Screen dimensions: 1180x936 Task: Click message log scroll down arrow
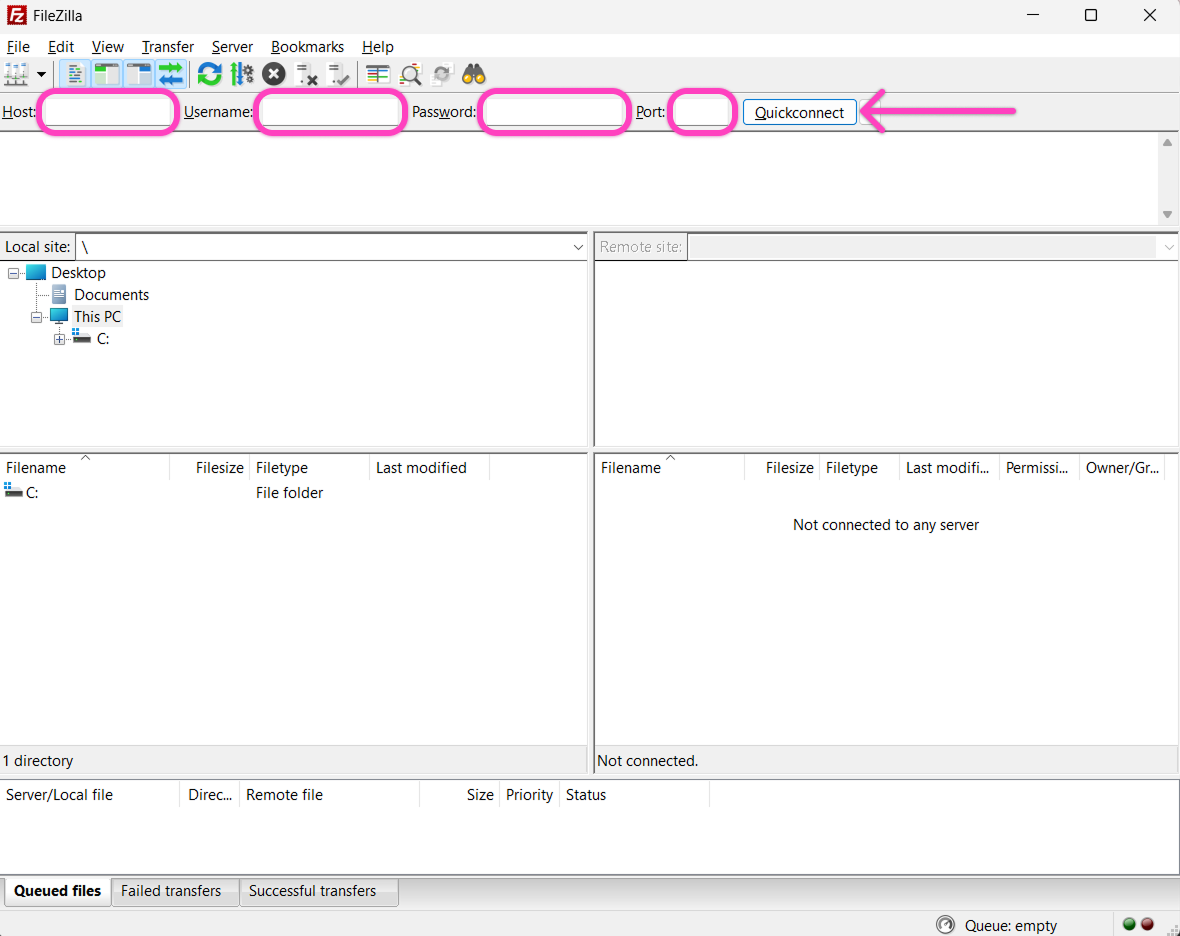(x=1167, y=214)
